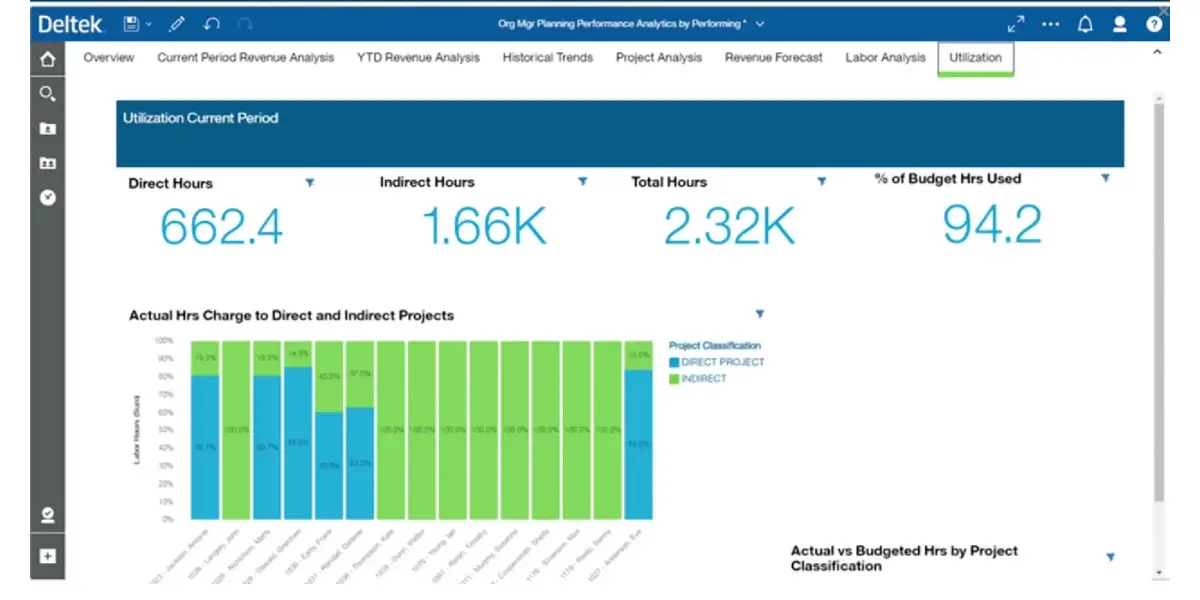The height and width of the screenshot is (600, 1200).
Task: Open the Direct Hours filter icon
Action: [310, 182]
